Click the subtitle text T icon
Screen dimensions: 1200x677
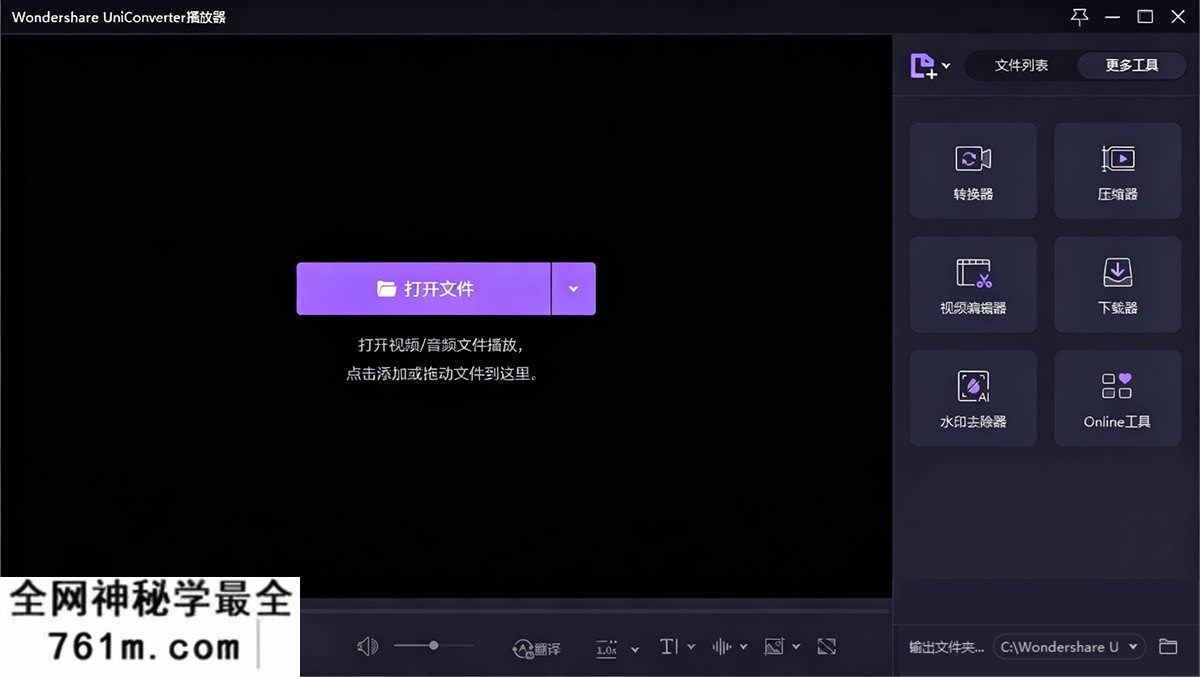coord(669,647)
